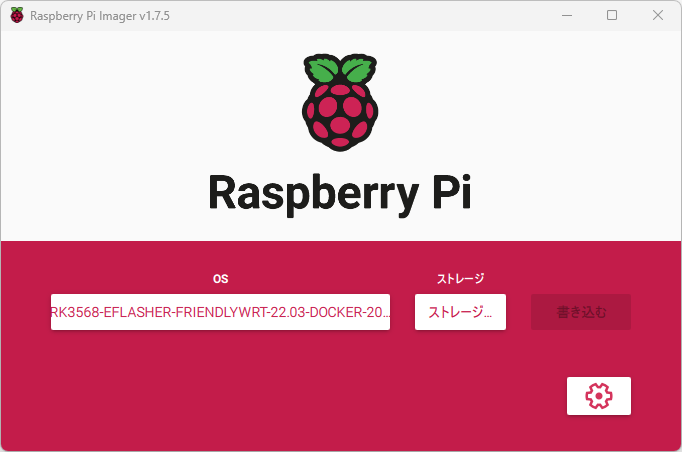Click the 'OS' label text
682x452 pixels.
221,279
